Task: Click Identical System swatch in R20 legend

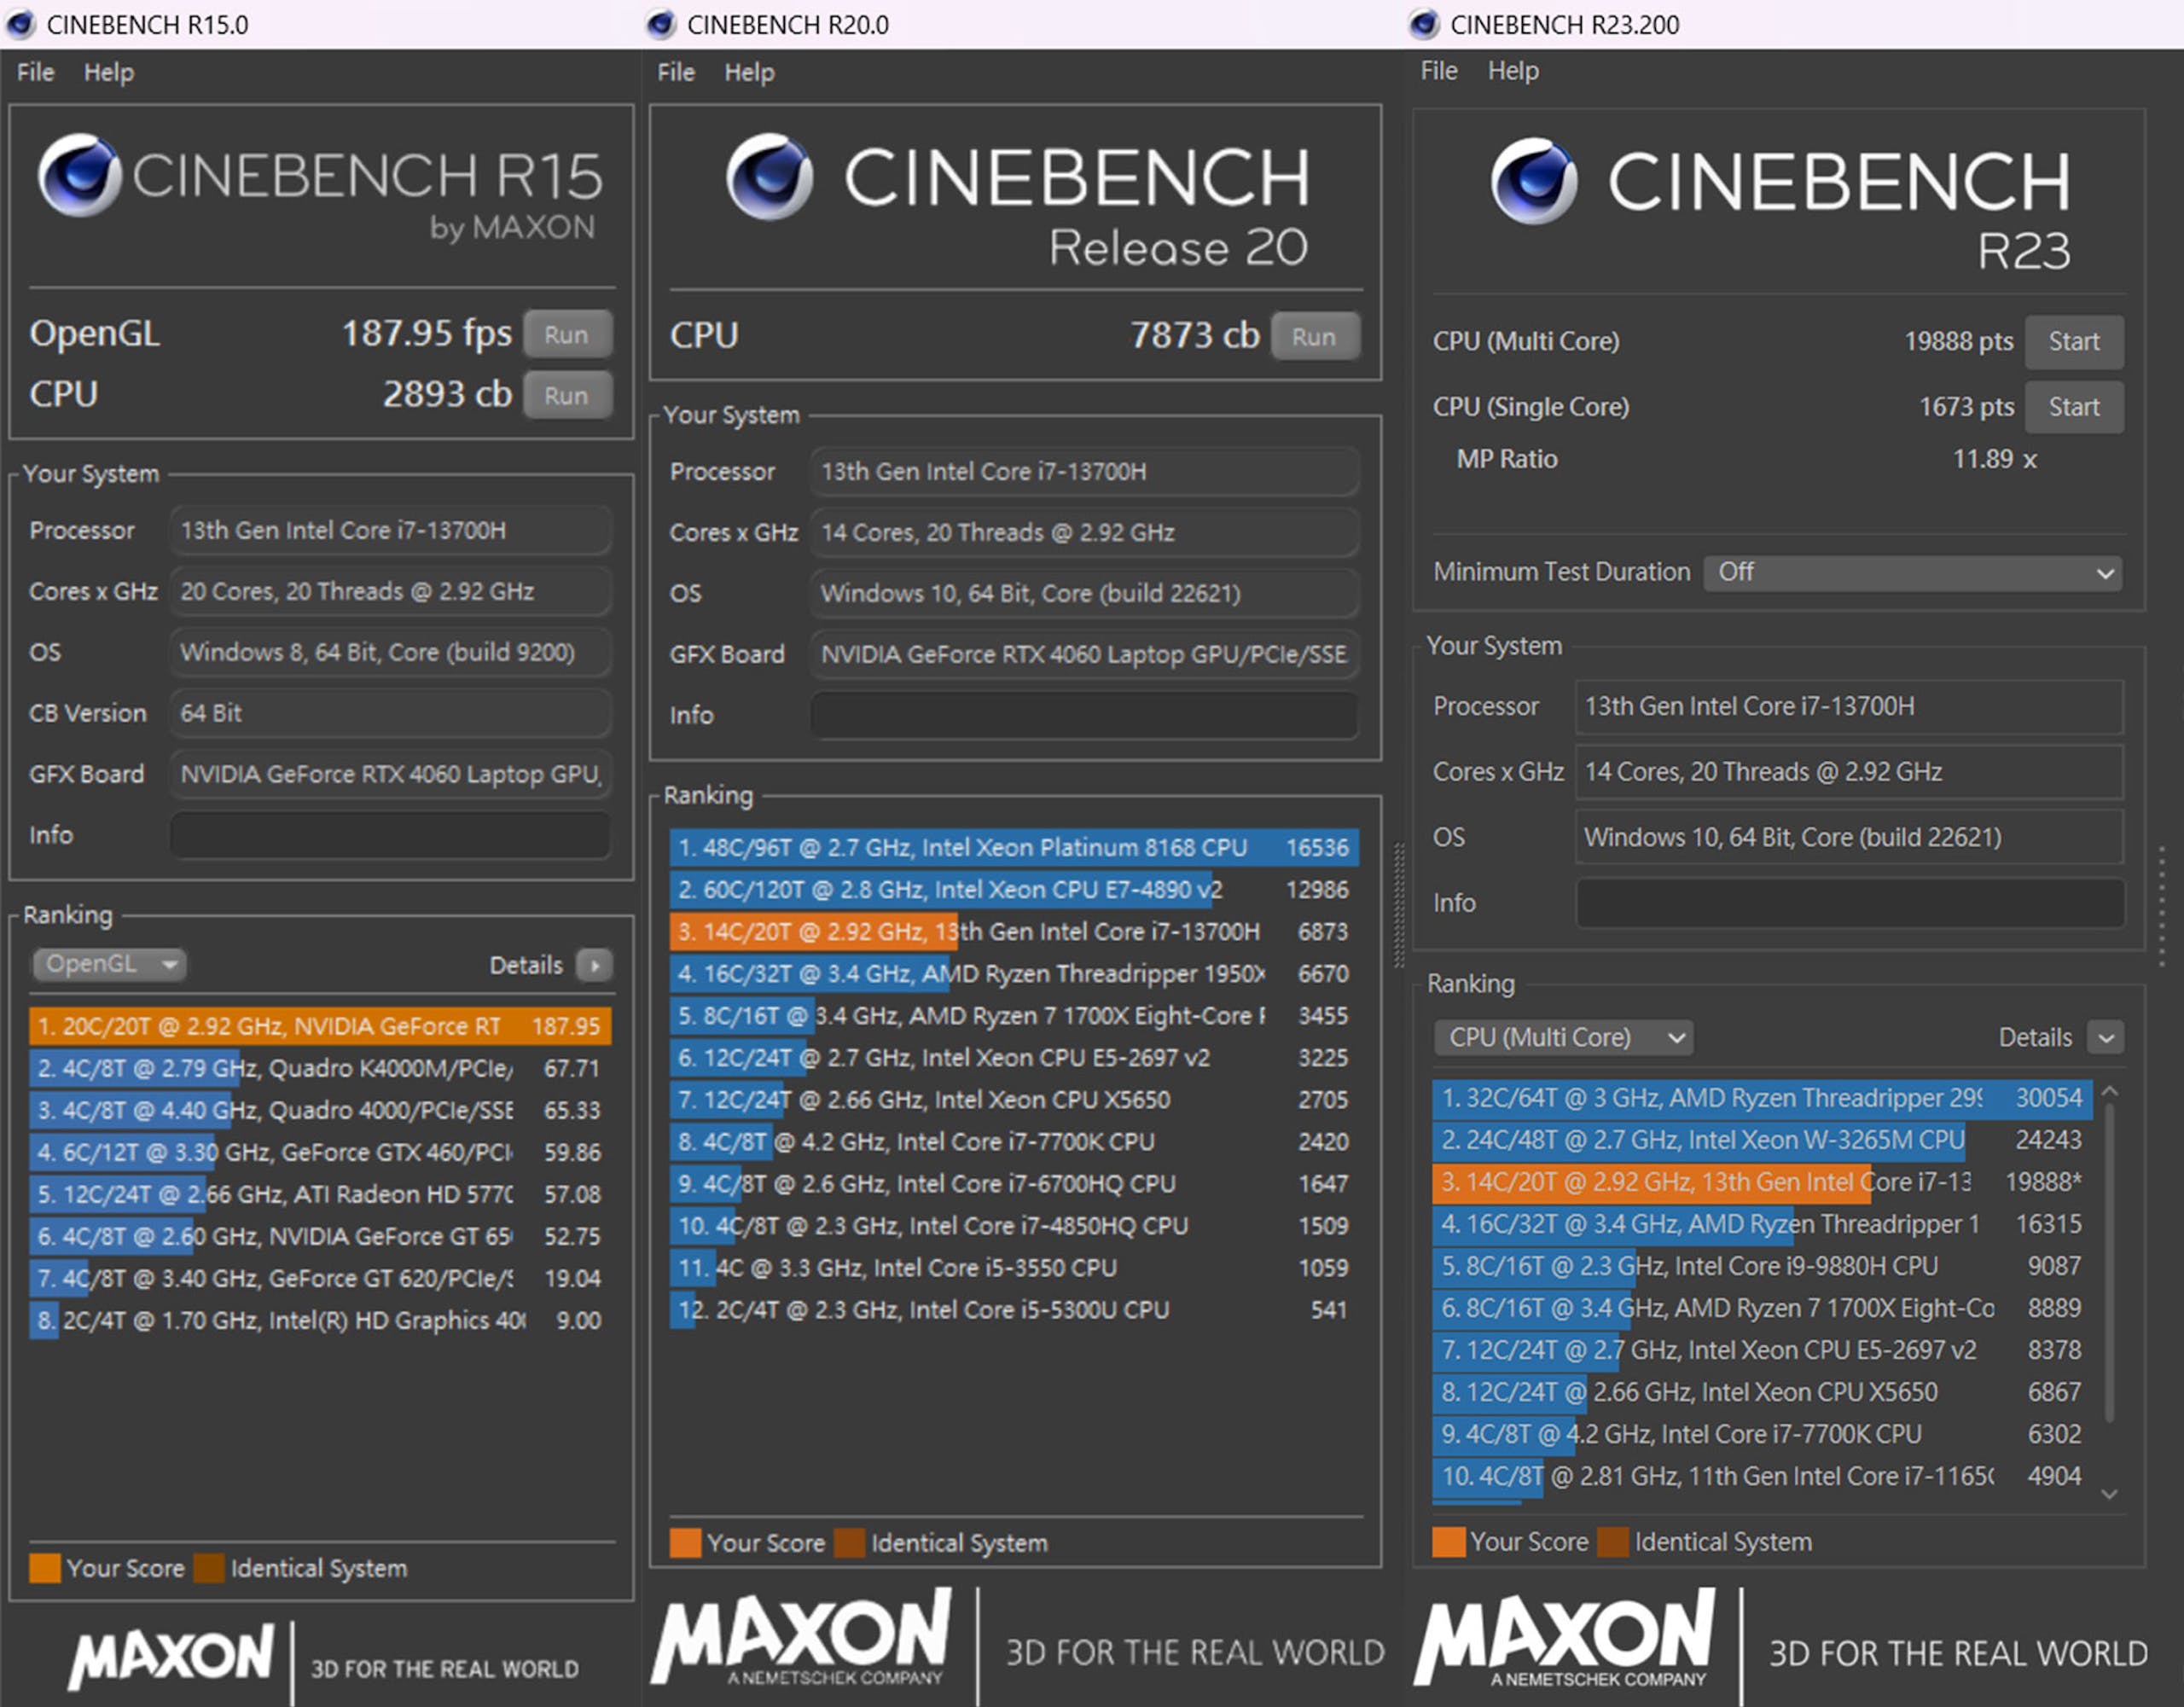Action: pos(849,1543)
